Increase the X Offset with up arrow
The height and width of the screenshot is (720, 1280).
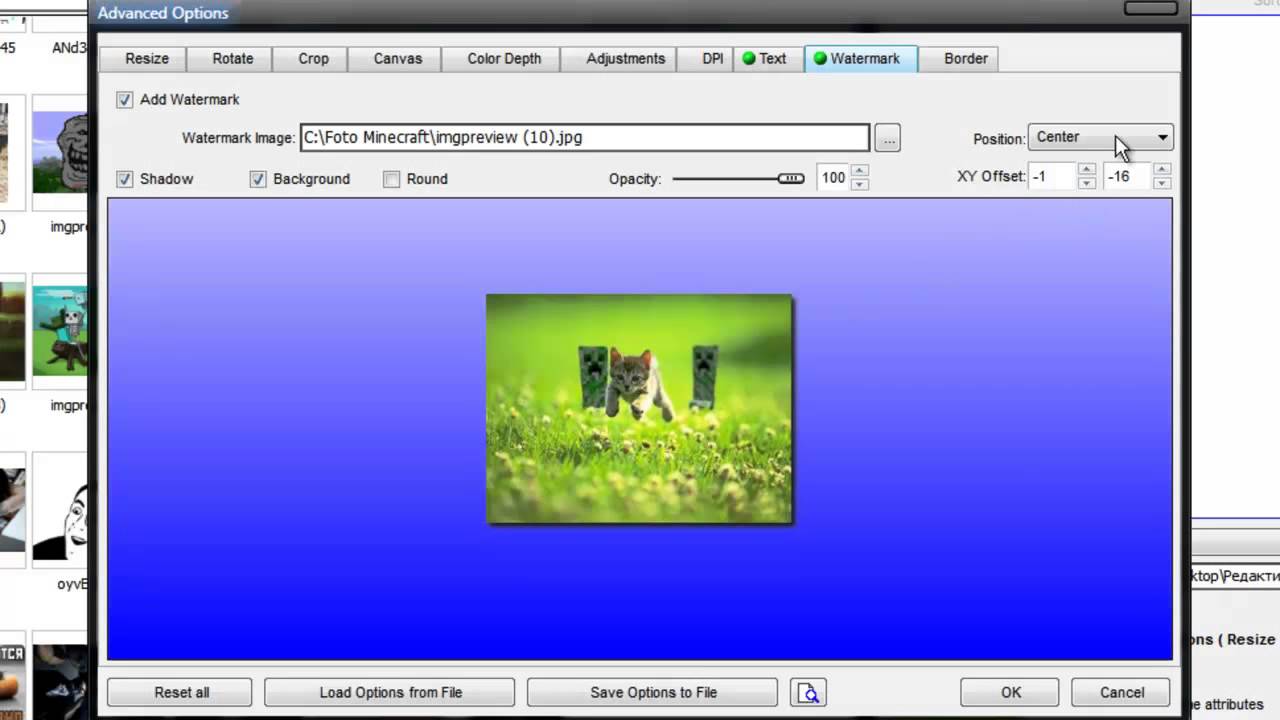point(1087,170)
